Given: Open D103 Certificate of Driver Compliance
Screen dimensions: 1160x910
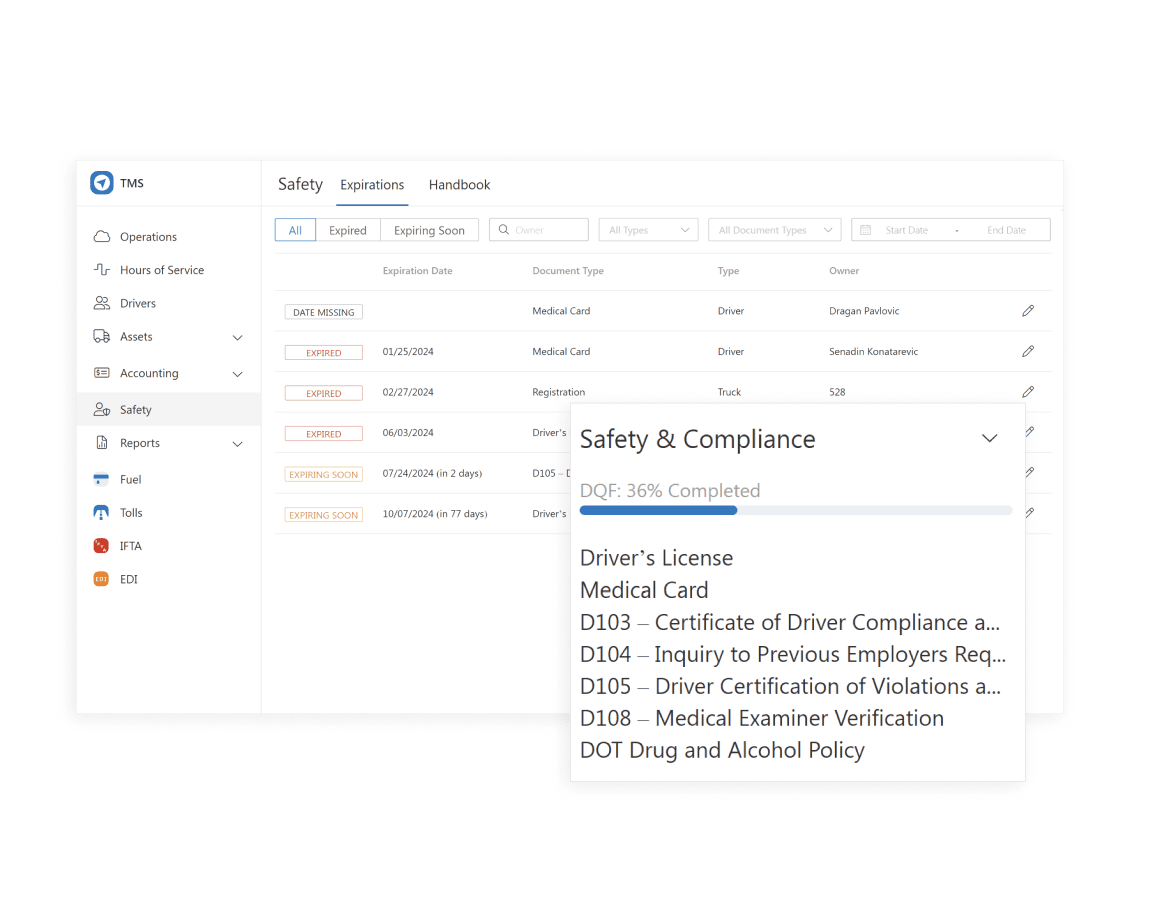Looking at the screenshot, I should pyautogui.click(x=789, y=622).
